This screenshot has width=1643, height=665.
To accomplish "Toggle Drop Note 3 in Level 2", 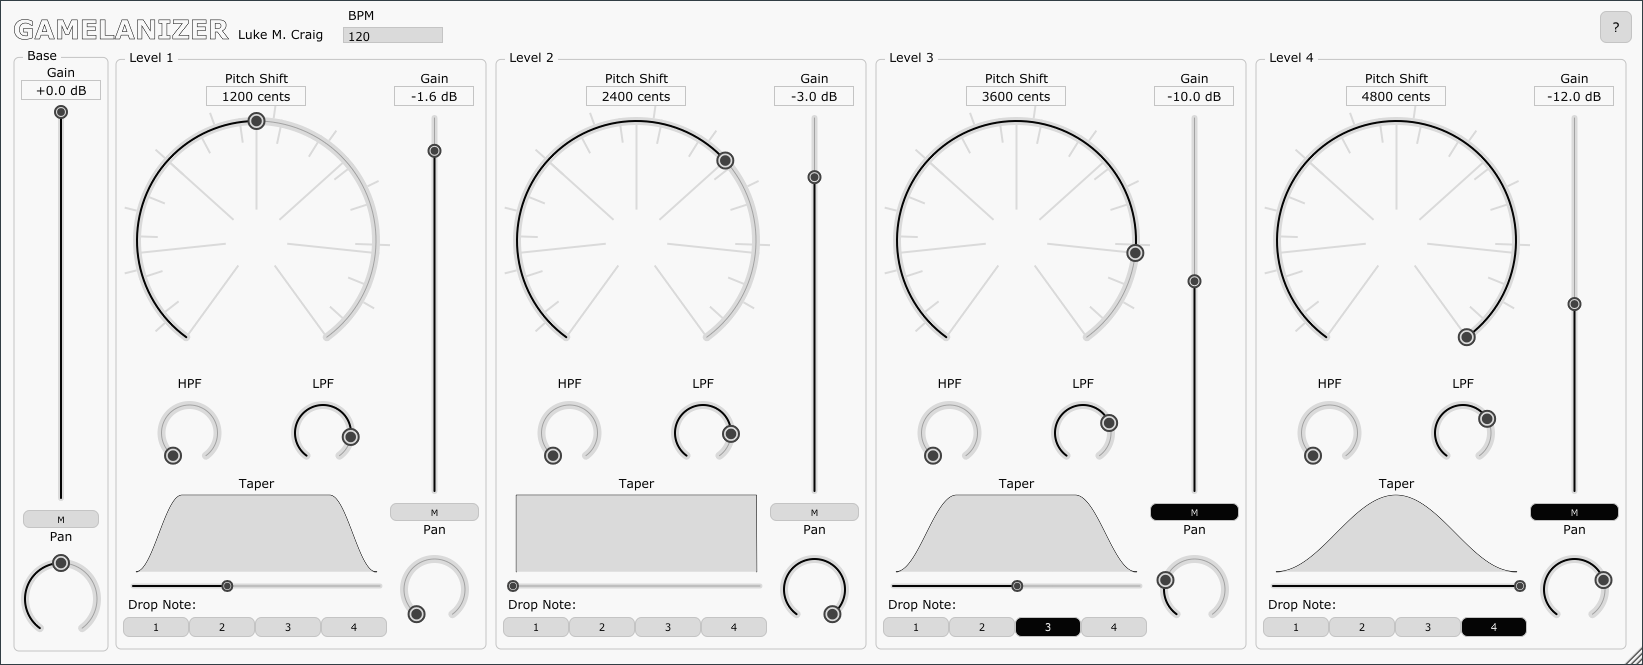I will tap(668, 627).
